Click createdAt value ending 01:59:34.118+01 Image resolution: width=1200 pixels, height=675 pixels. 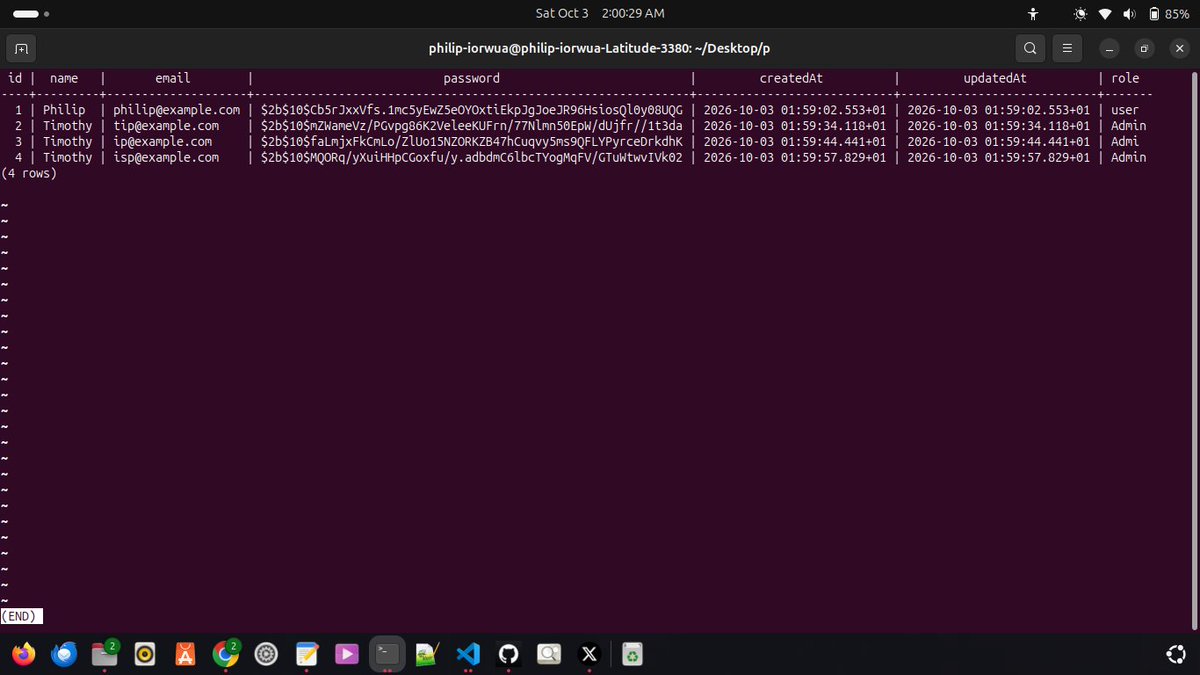(x=795, y=126)
